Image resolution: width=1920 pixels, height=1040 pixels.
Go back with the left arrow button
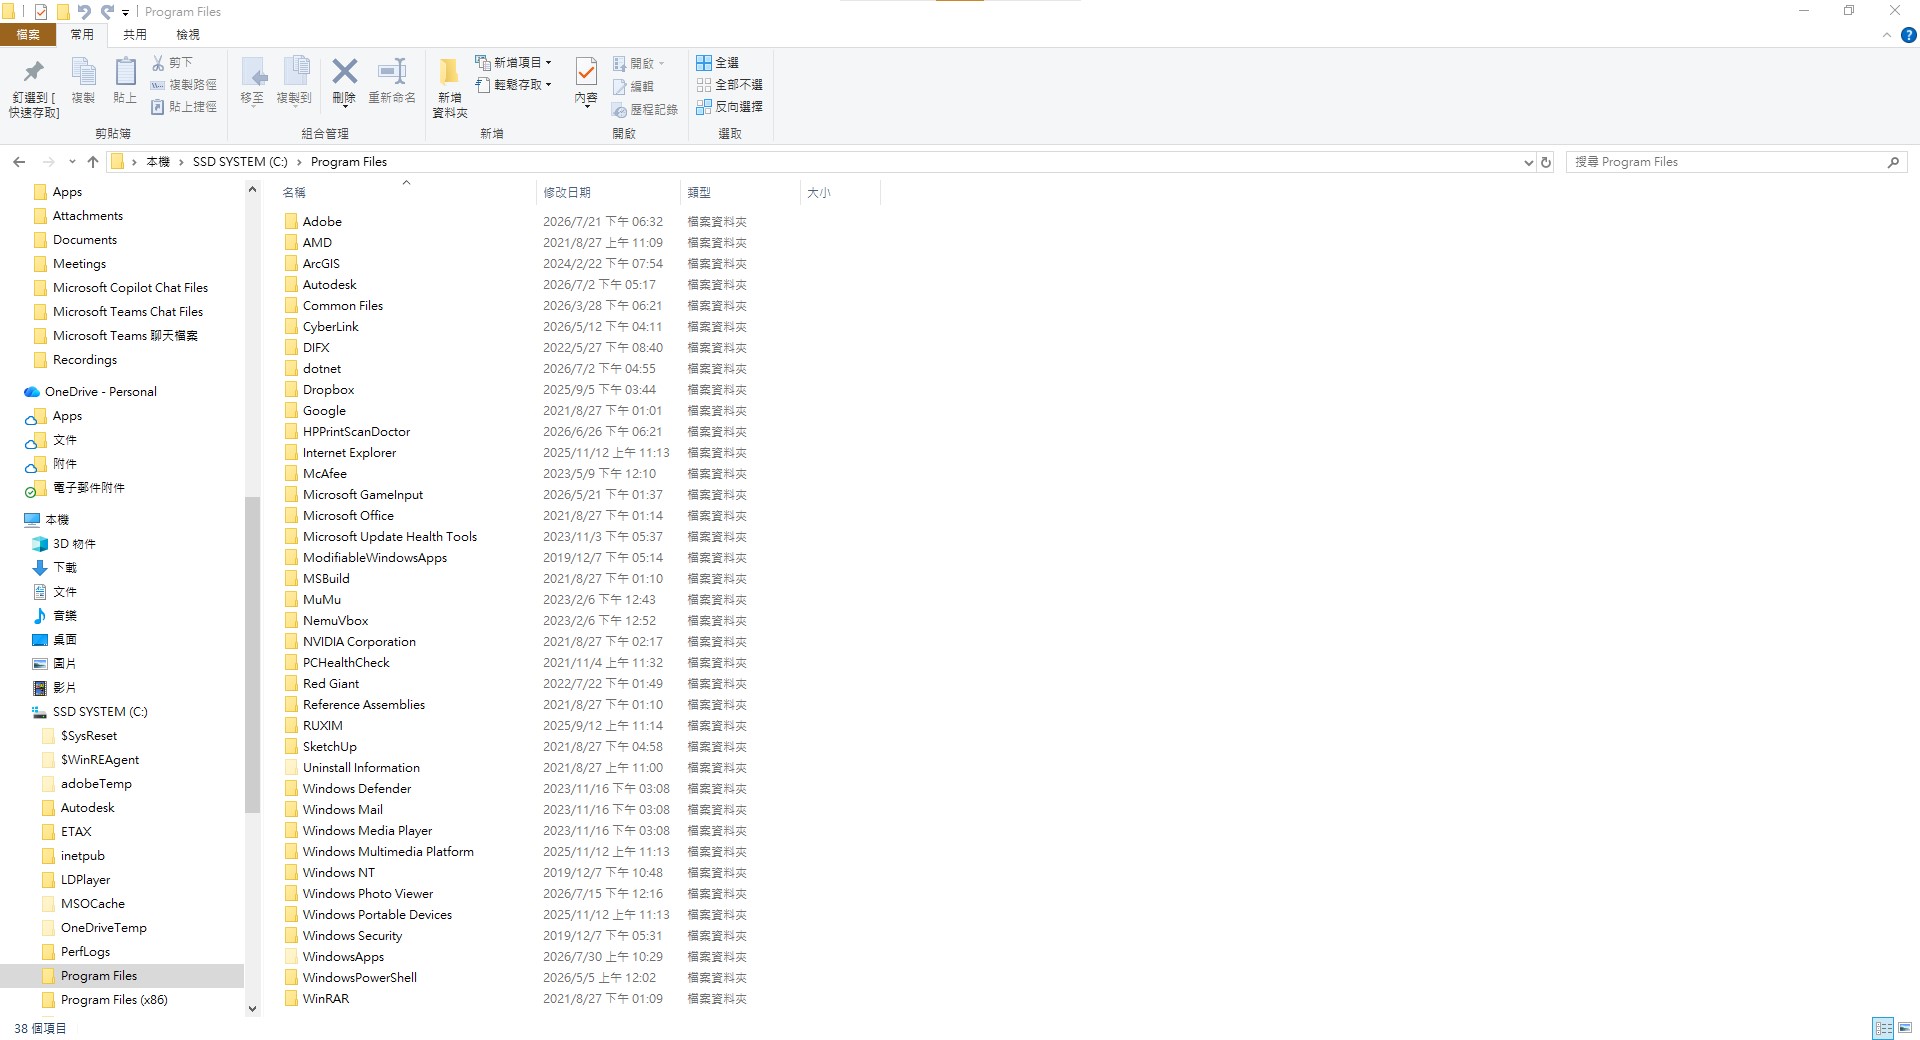(x=19, y=162)
